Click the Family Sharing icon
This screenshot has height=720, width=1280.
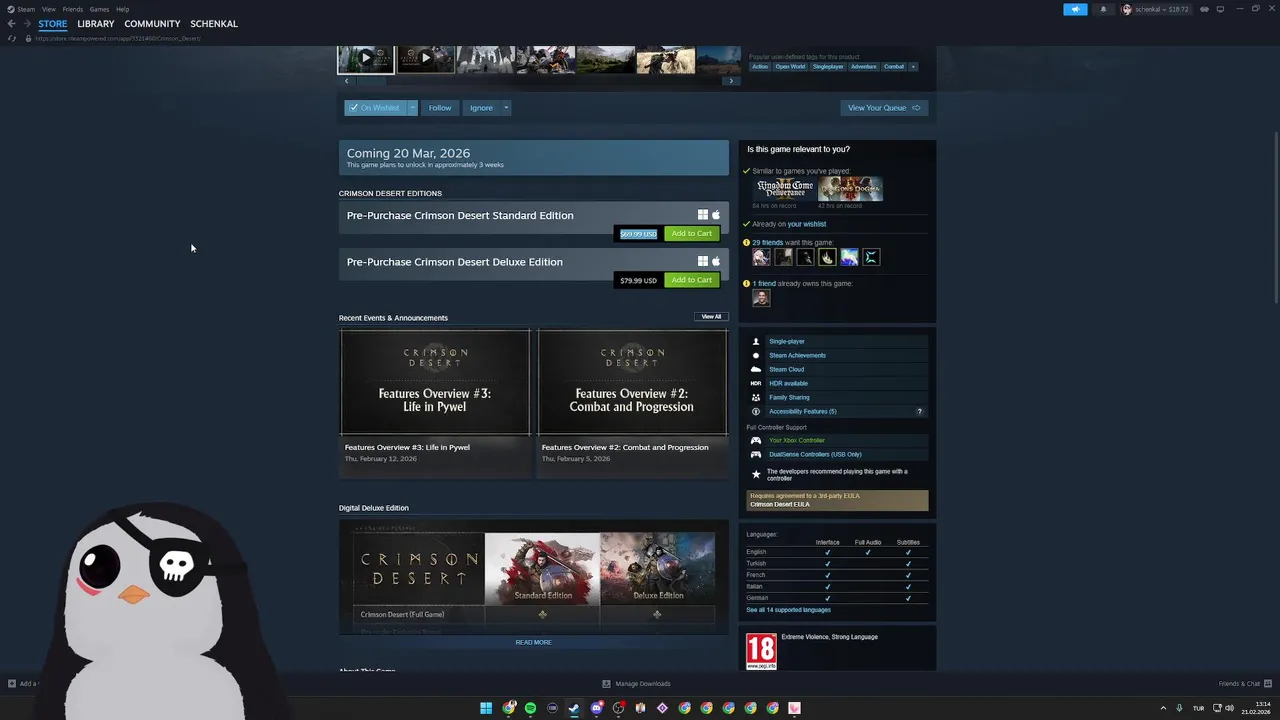pos(756,397)
